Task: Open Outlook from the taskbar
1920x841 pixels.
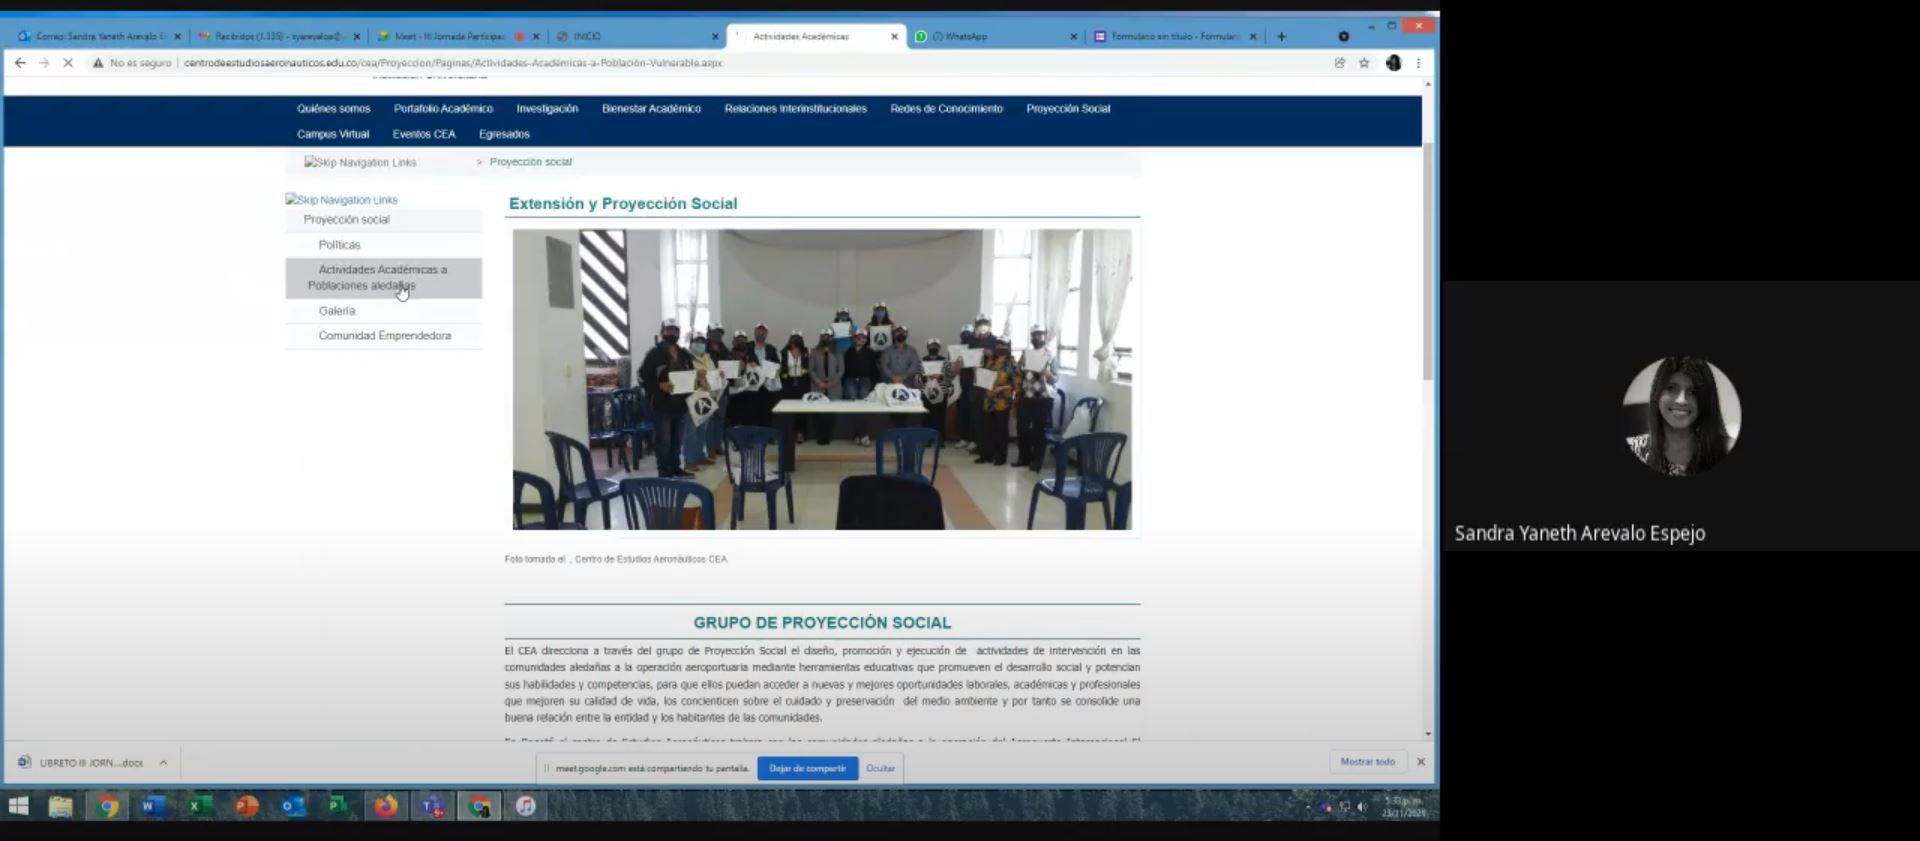Action: pos(293,806)
